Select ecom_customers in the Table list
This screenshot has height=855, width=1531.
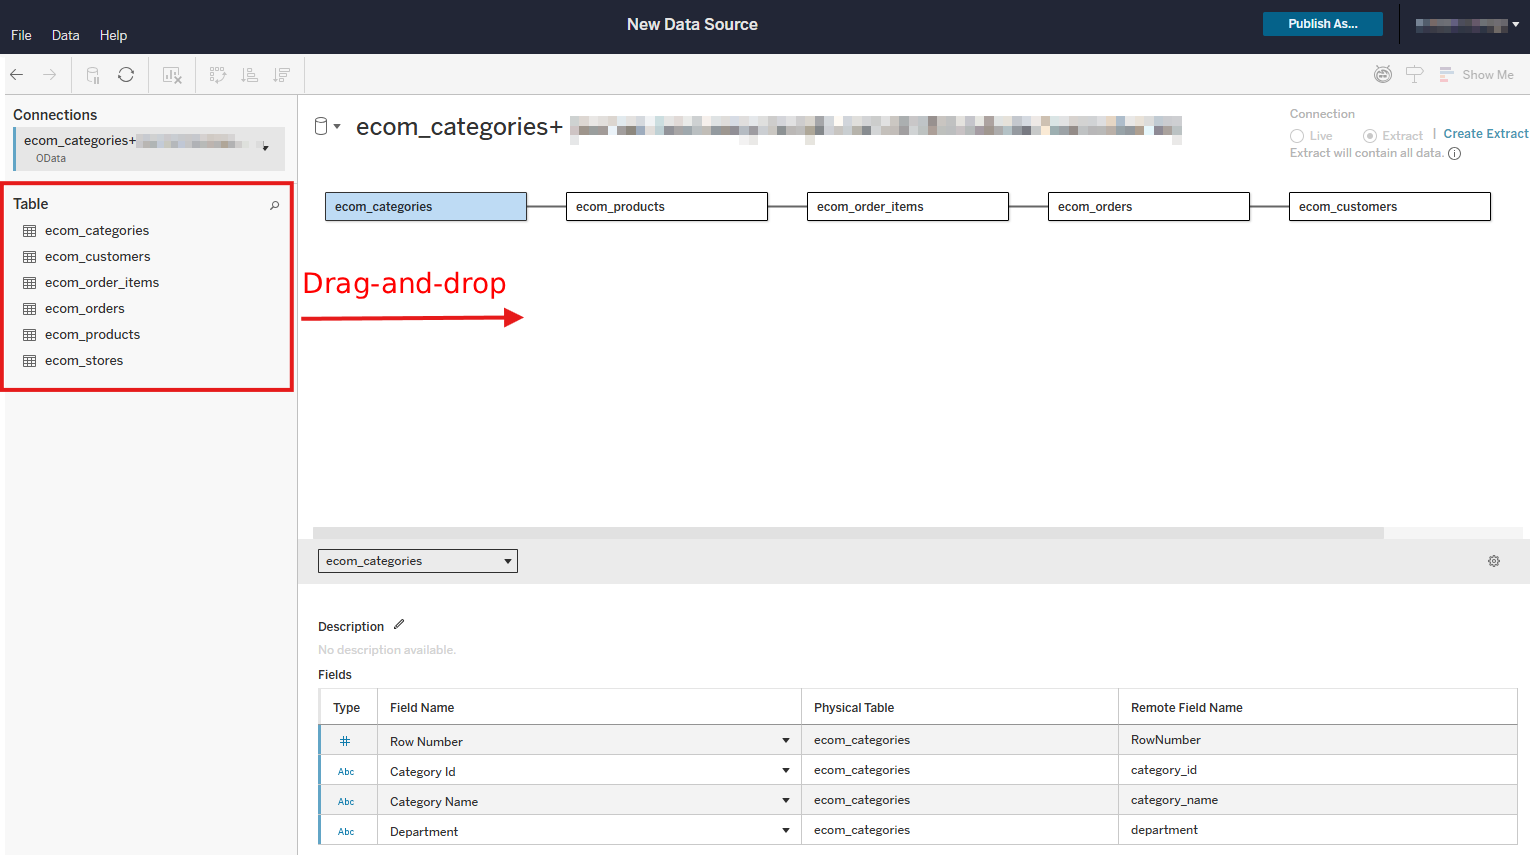click(97, 257)
